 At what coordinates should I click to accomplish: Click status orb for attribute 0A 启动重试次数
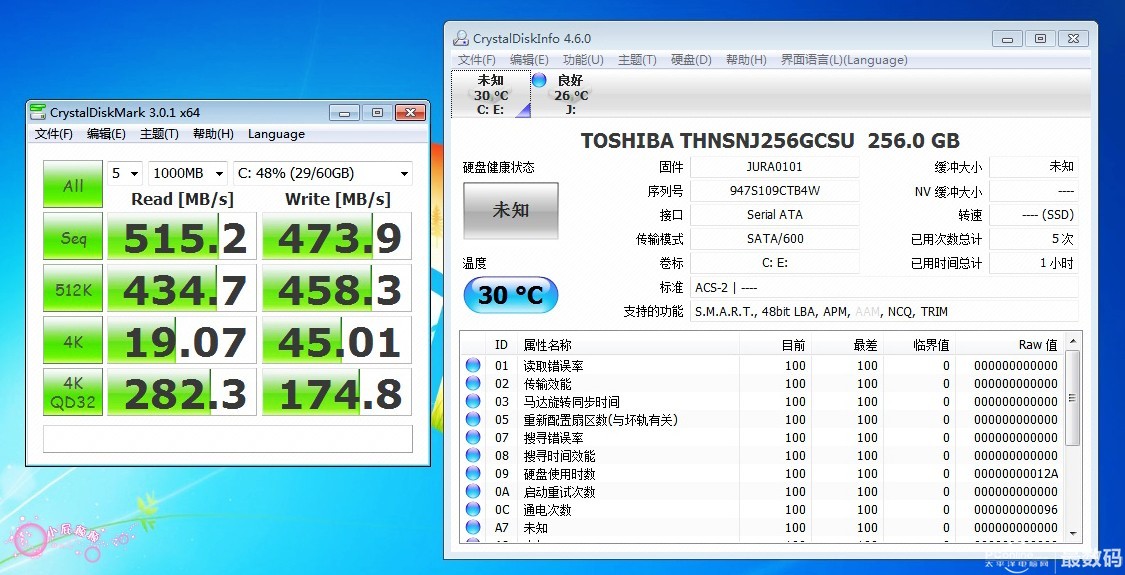(x=473, y=492)
